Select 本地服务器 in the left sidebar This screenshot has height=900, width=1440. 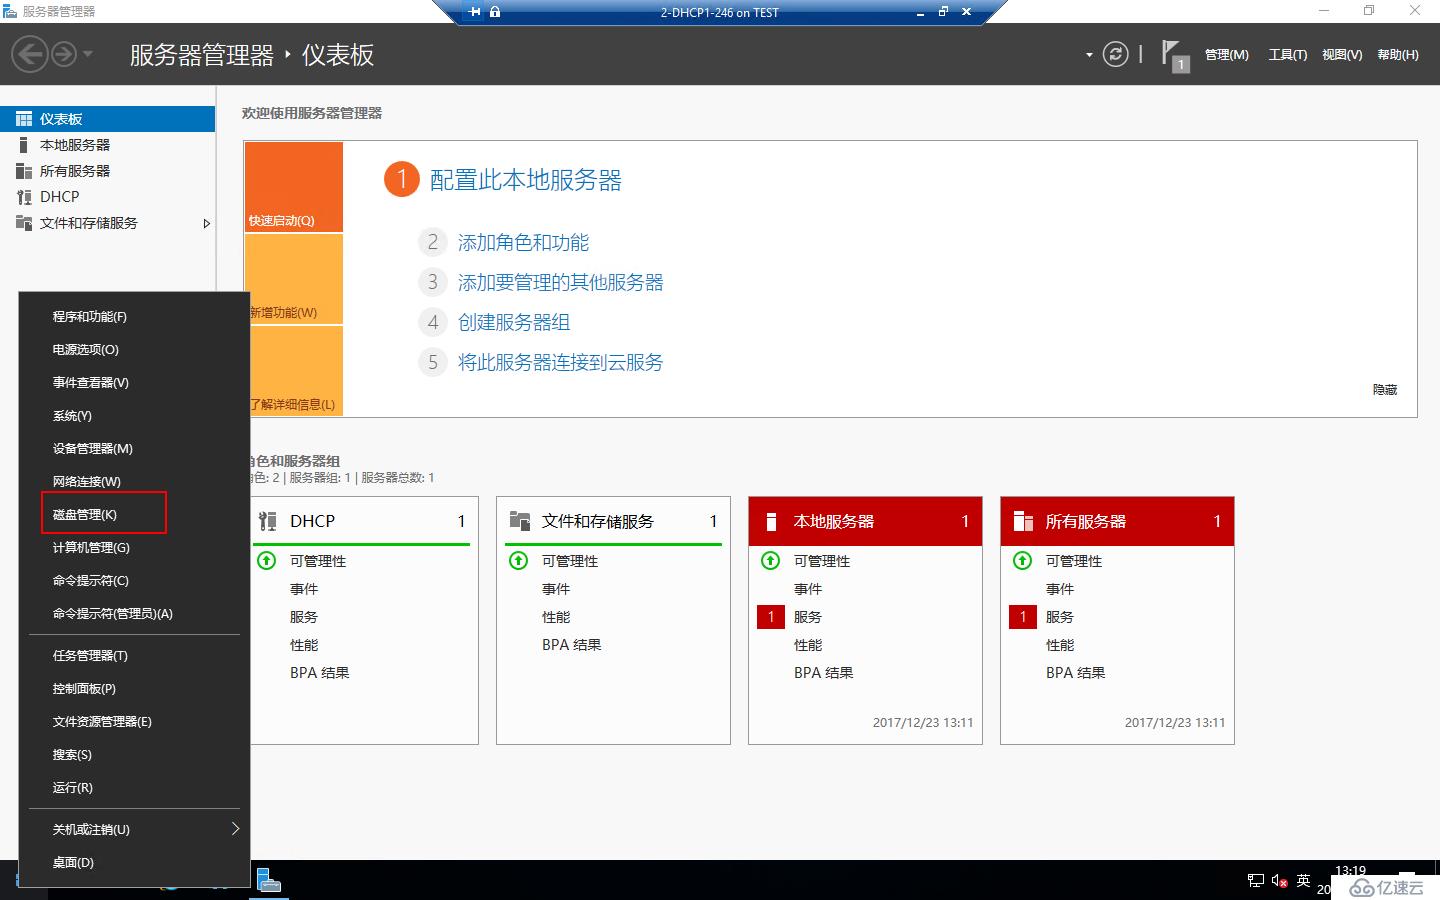107,145
